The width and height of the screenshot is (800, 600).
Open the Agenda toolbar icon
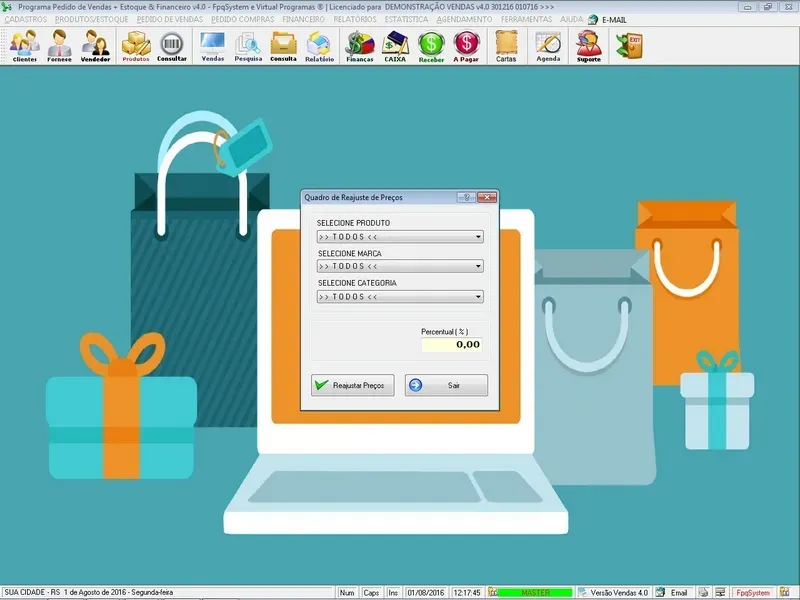(548, 46)
